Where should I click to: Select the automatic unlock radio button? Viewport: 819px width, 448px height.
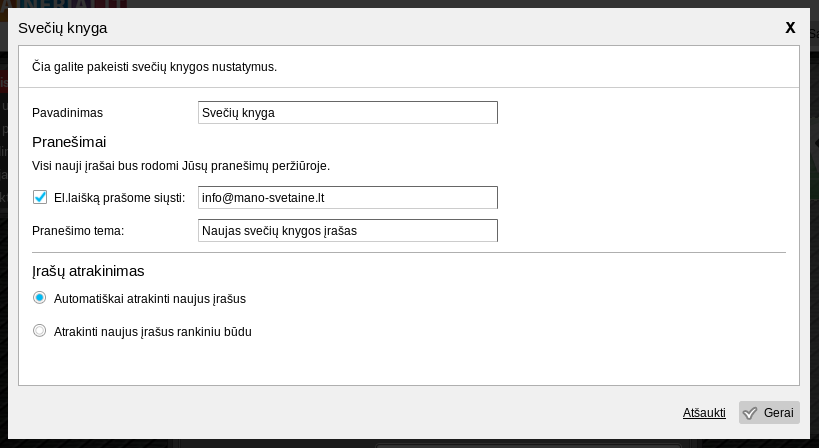[x=40, y=298]
